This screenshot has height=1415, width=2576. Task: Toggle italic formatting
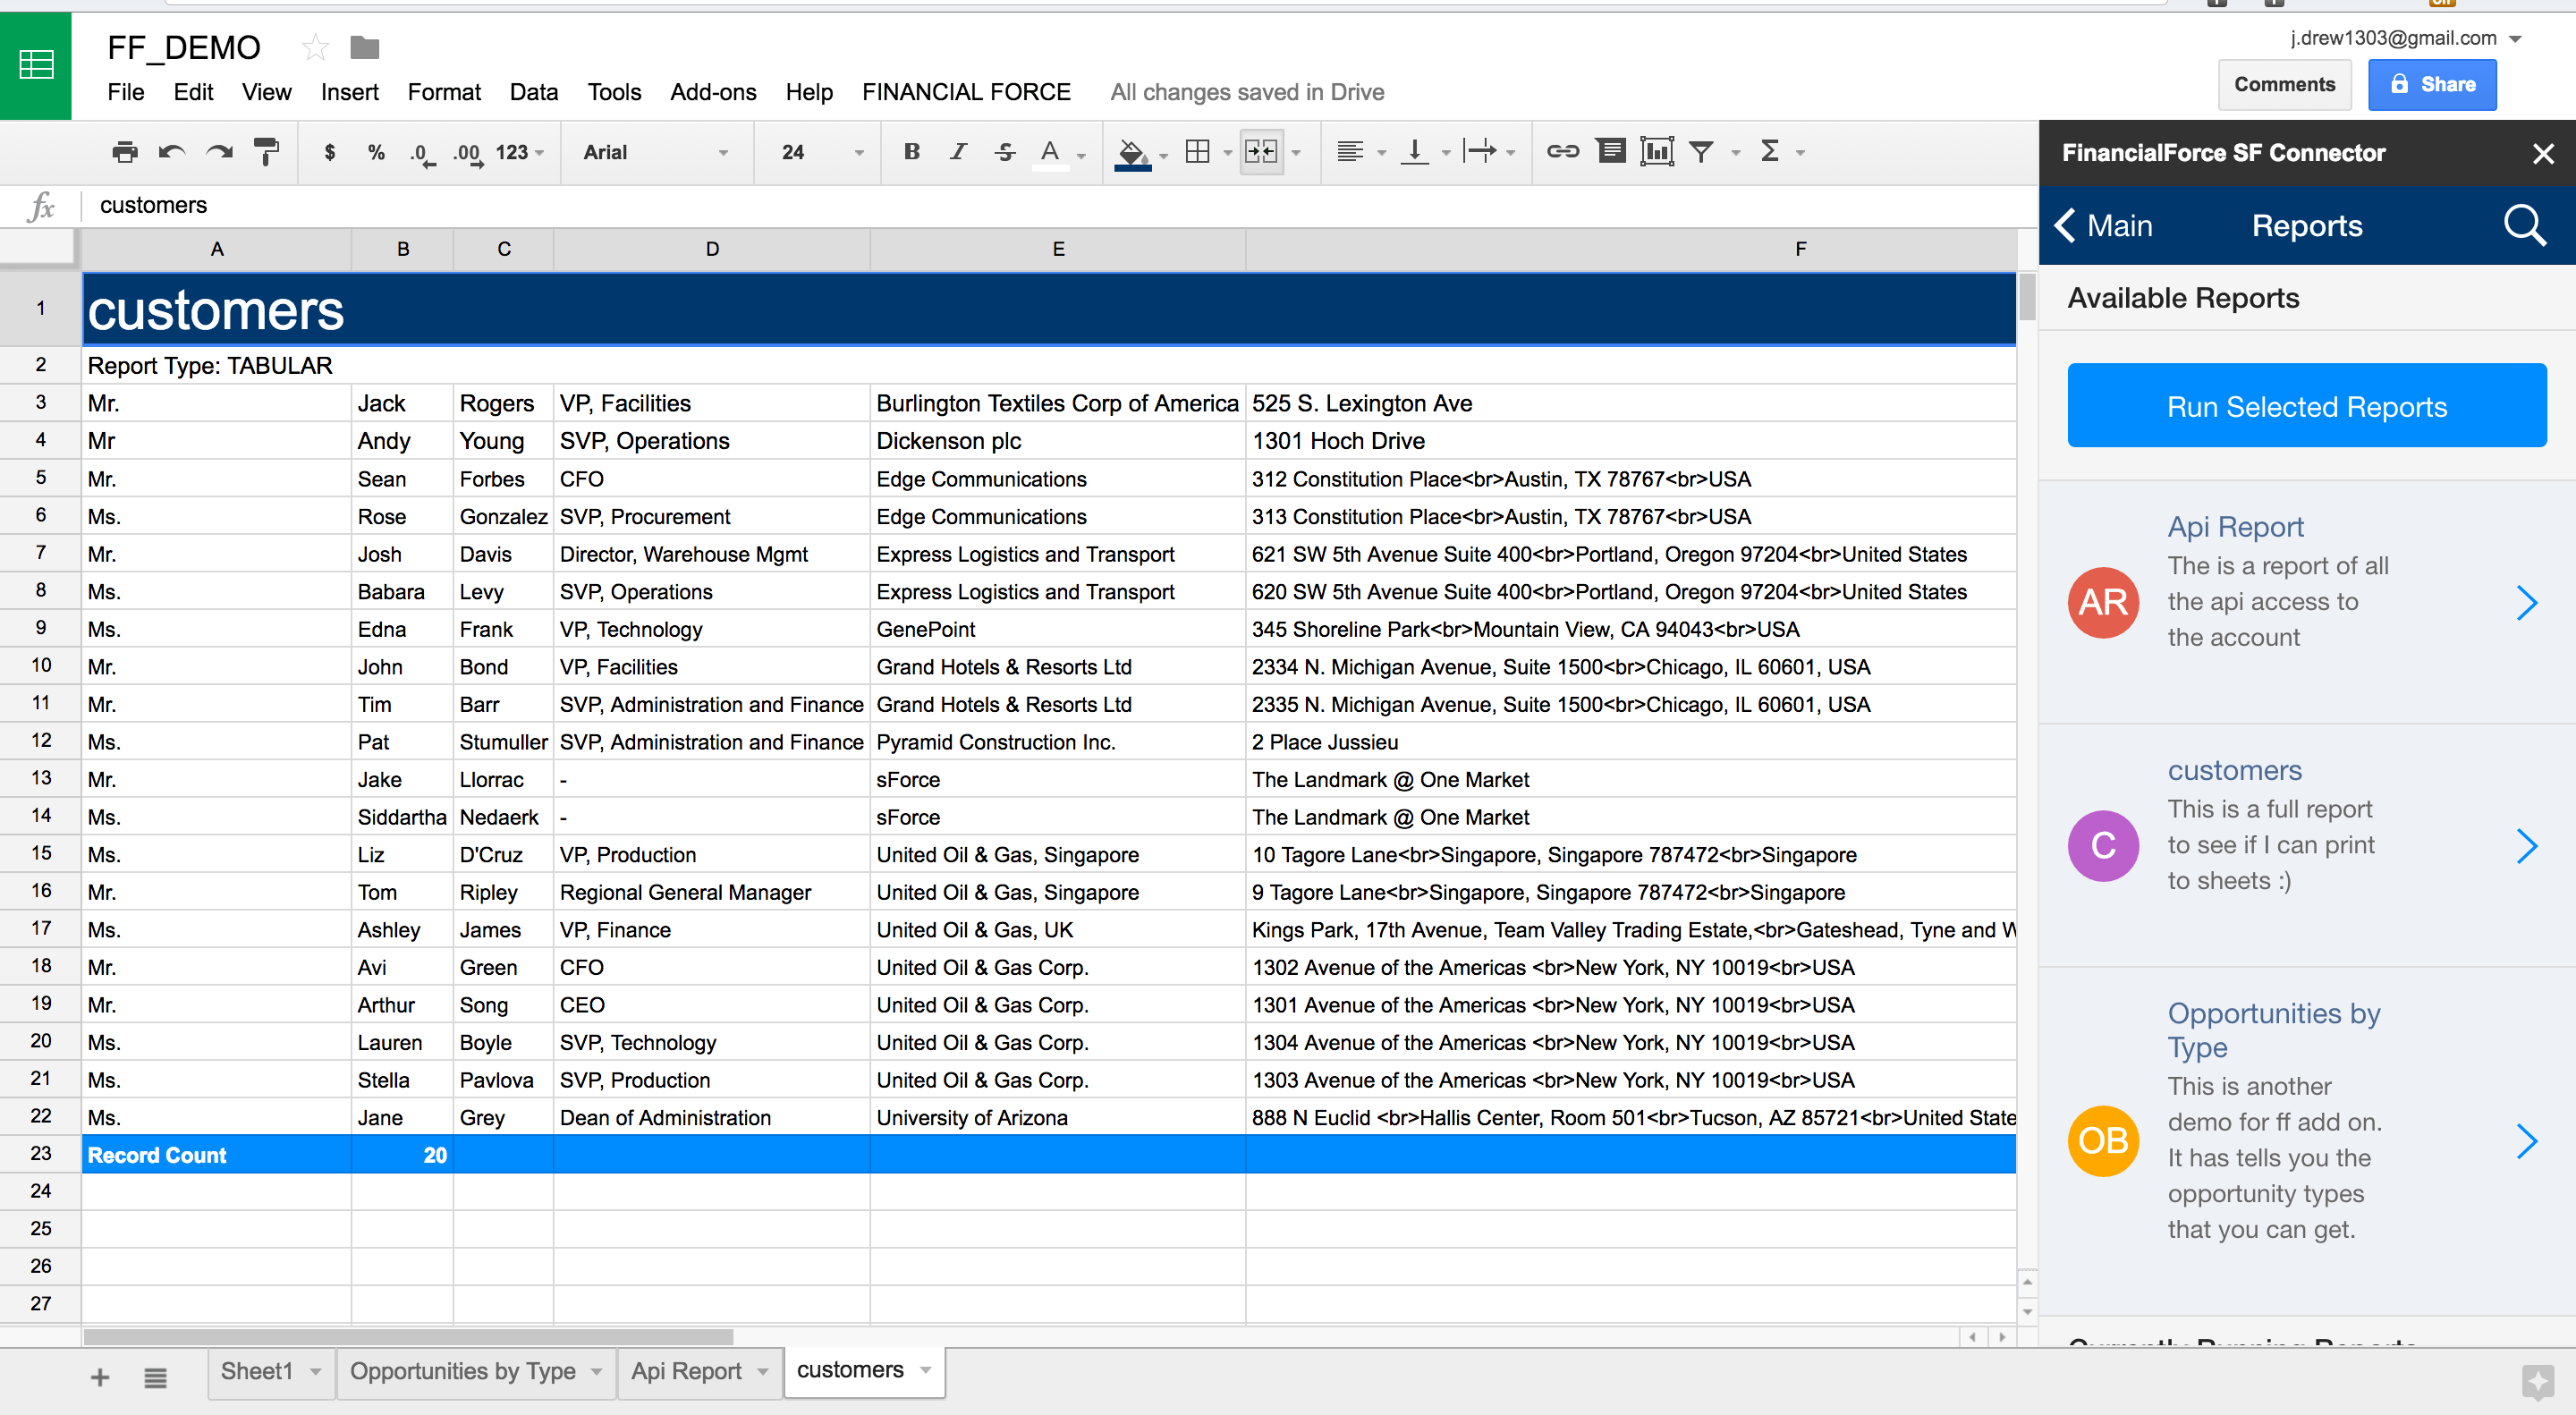click(958, 152)
